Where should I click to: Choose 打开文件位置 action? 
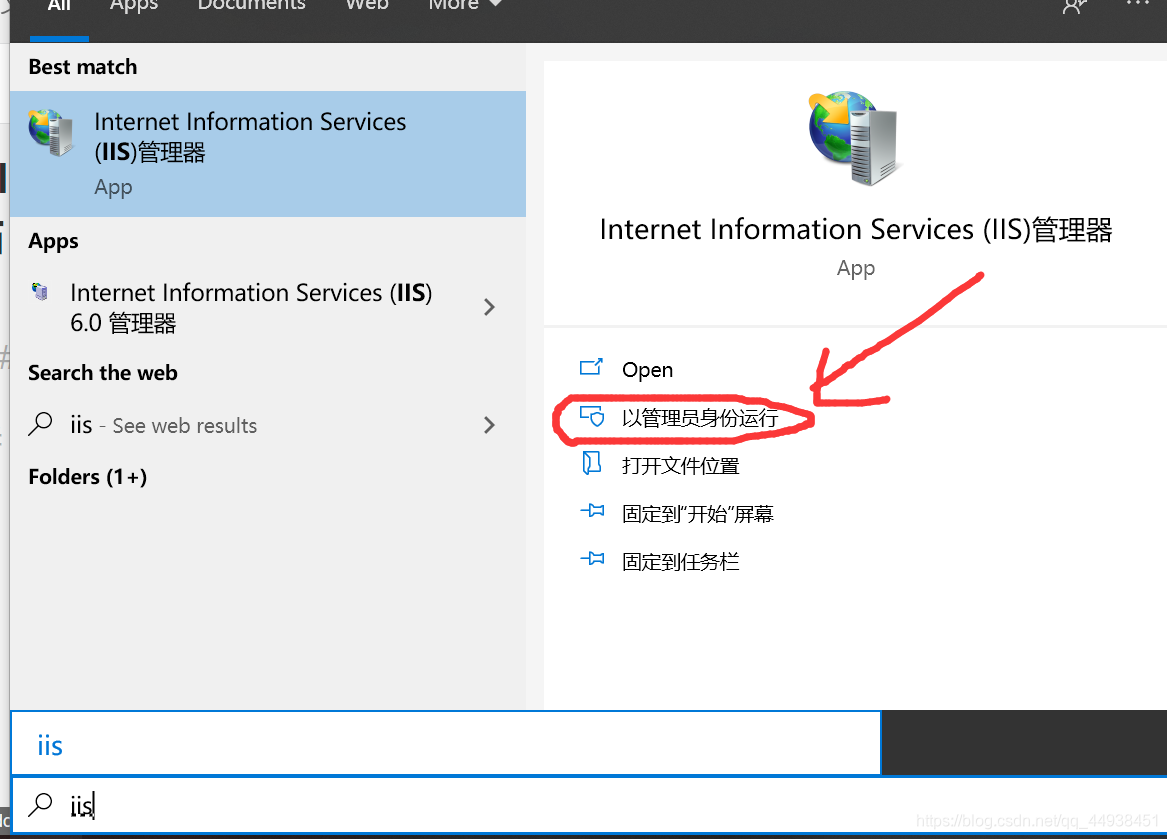click(681, 466)
